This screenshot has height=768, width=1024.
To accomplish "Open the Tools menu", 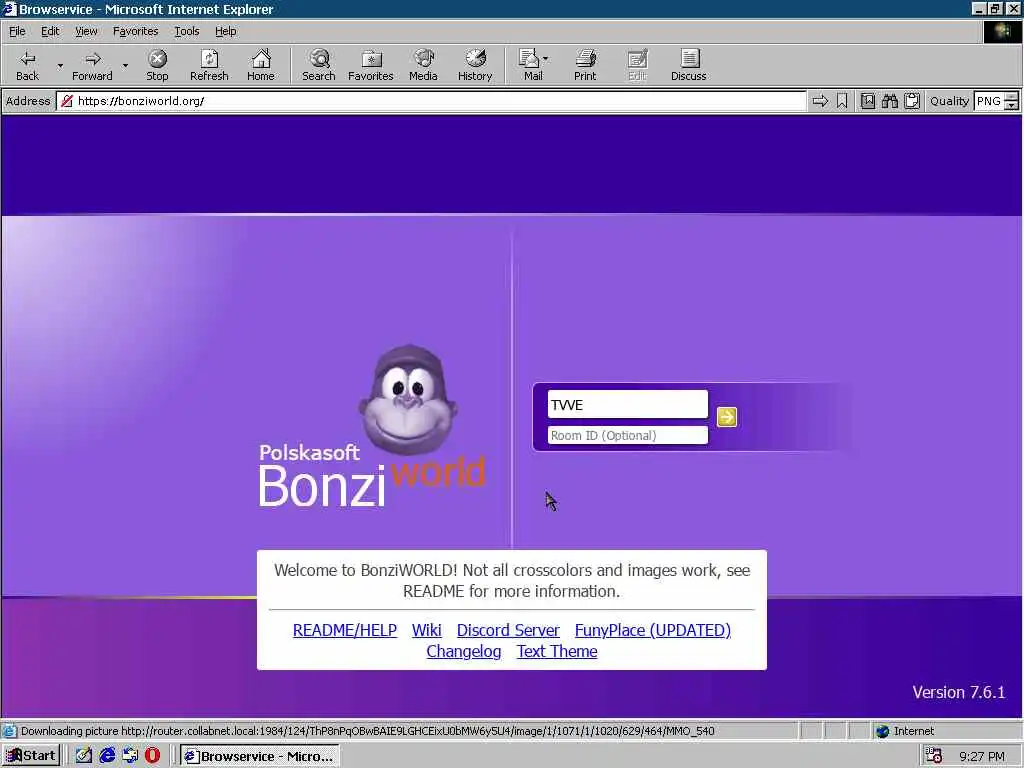I will 187,31.
